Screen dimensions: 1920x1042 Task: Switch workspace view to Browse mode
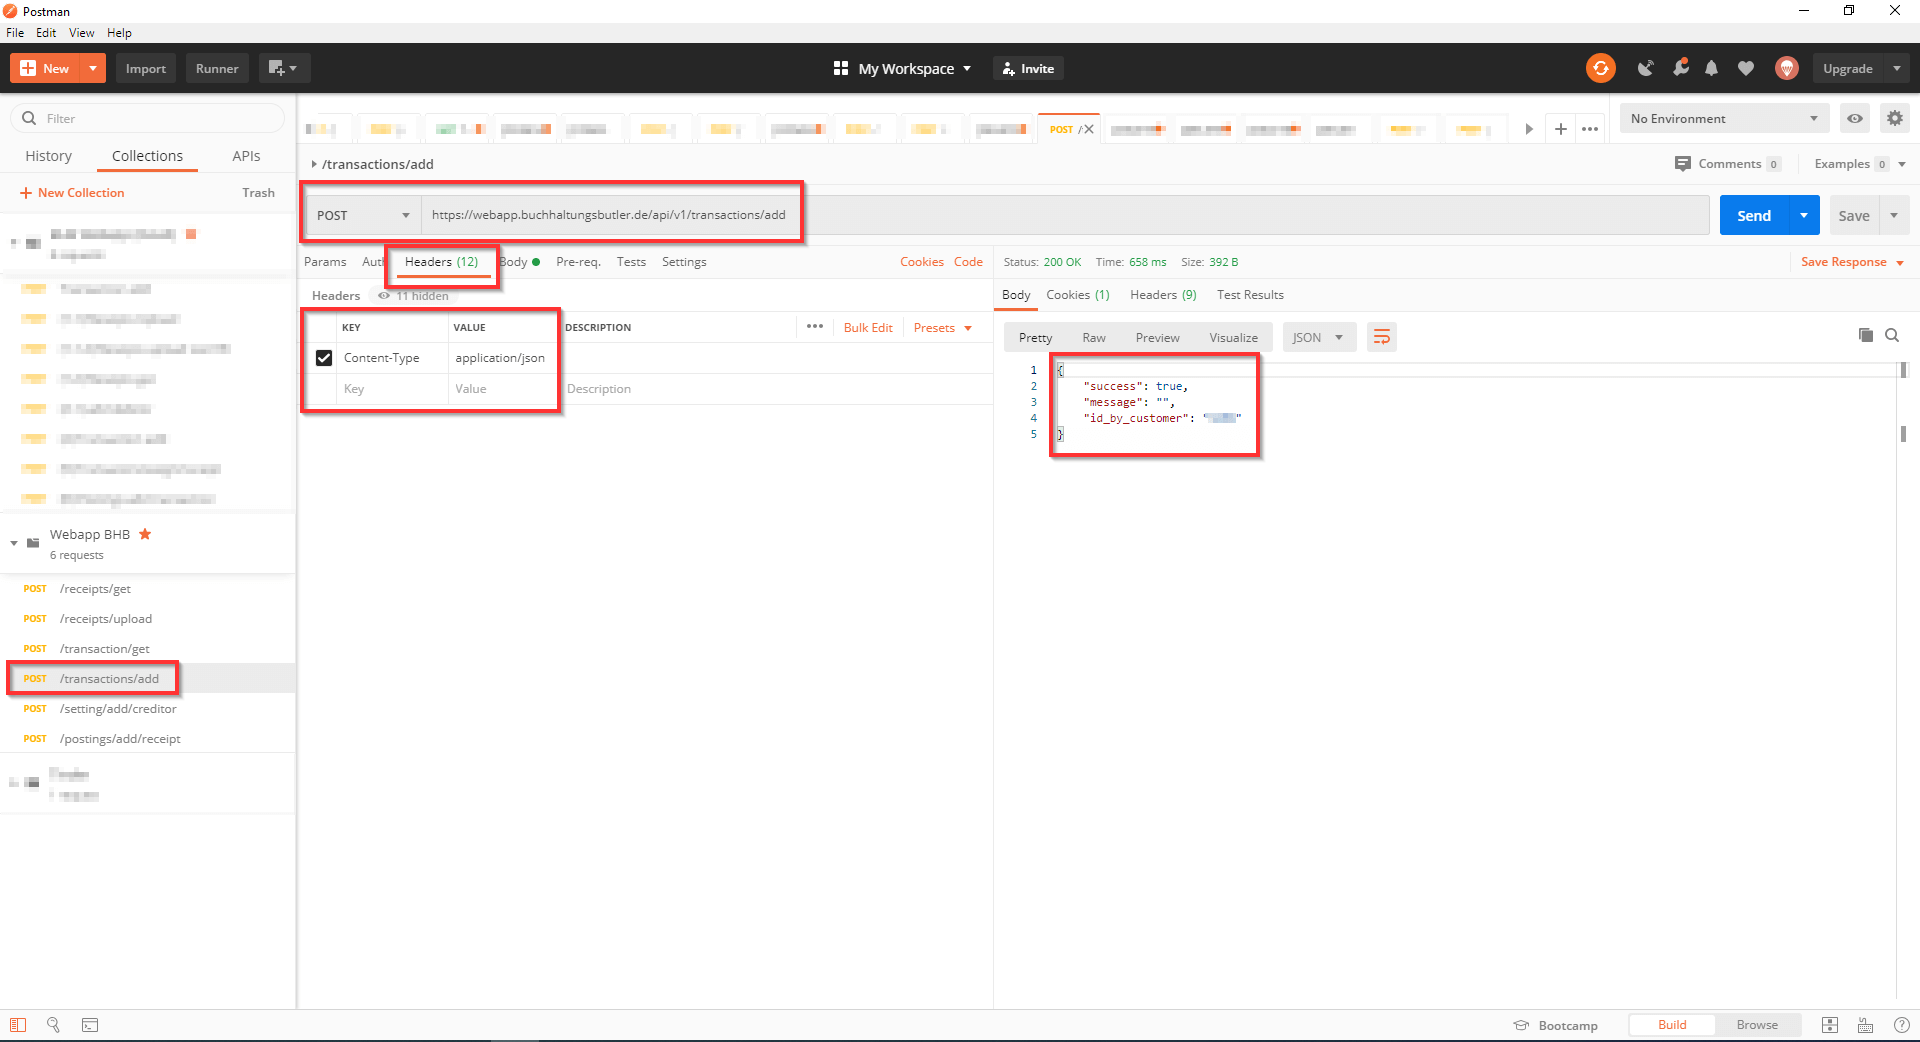(1757, 1024)
